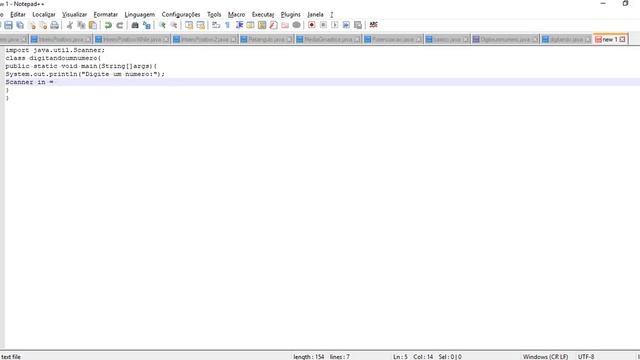Toggle file monitoring with the eye icon
Screen dimensions: 640x360
point(296,25)
